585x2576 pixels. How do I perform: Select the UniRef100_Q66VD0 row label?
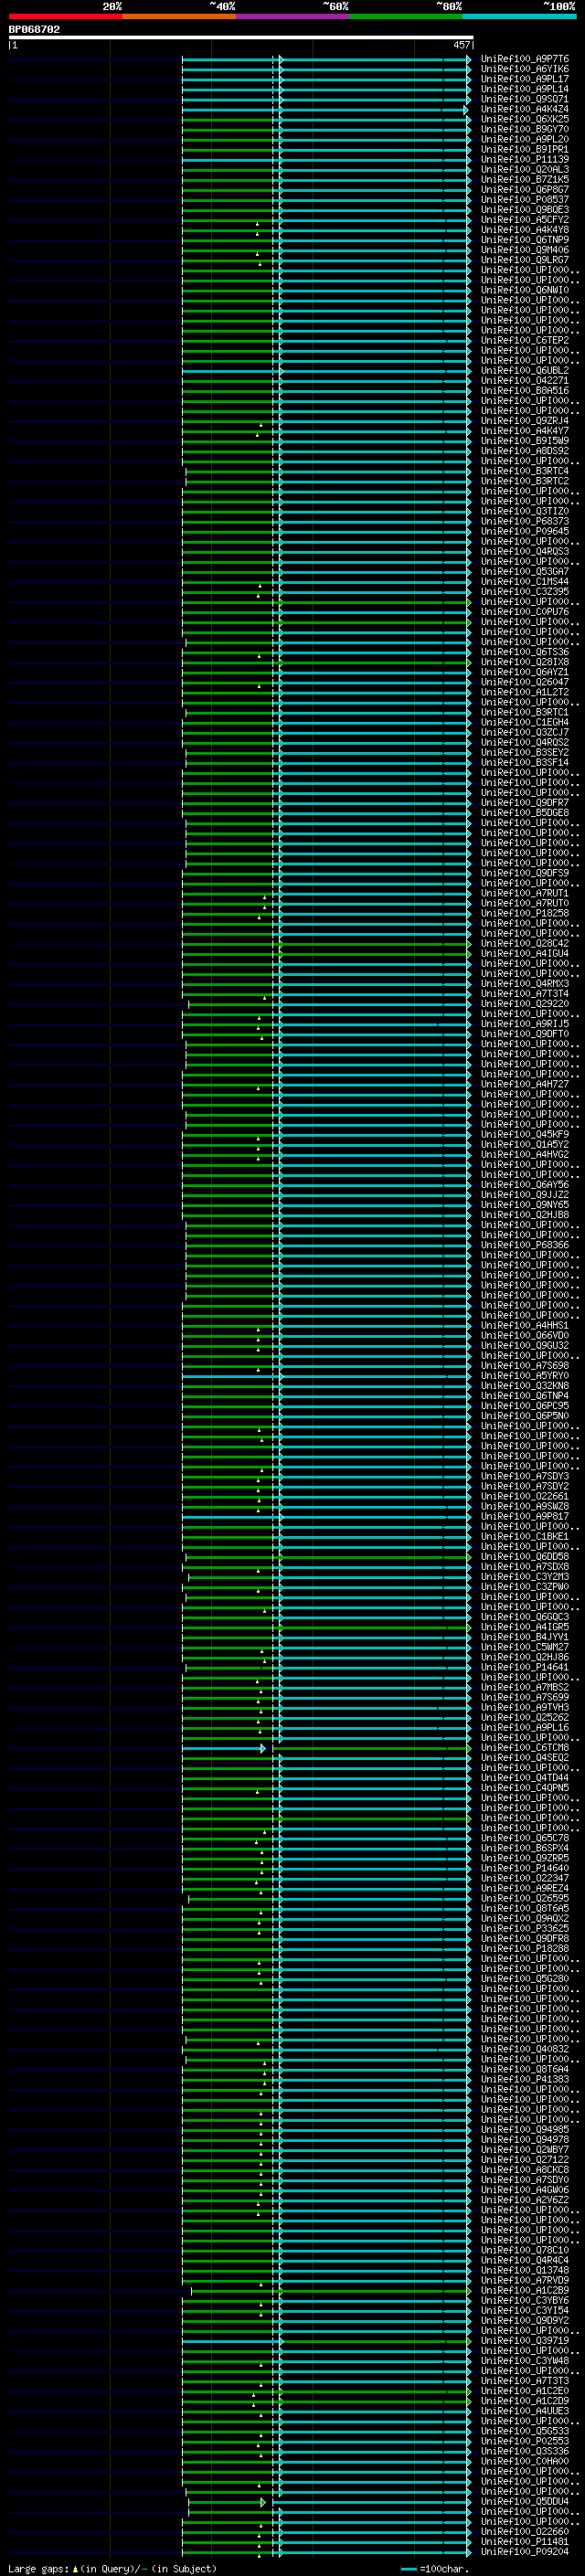point(525,1335)
